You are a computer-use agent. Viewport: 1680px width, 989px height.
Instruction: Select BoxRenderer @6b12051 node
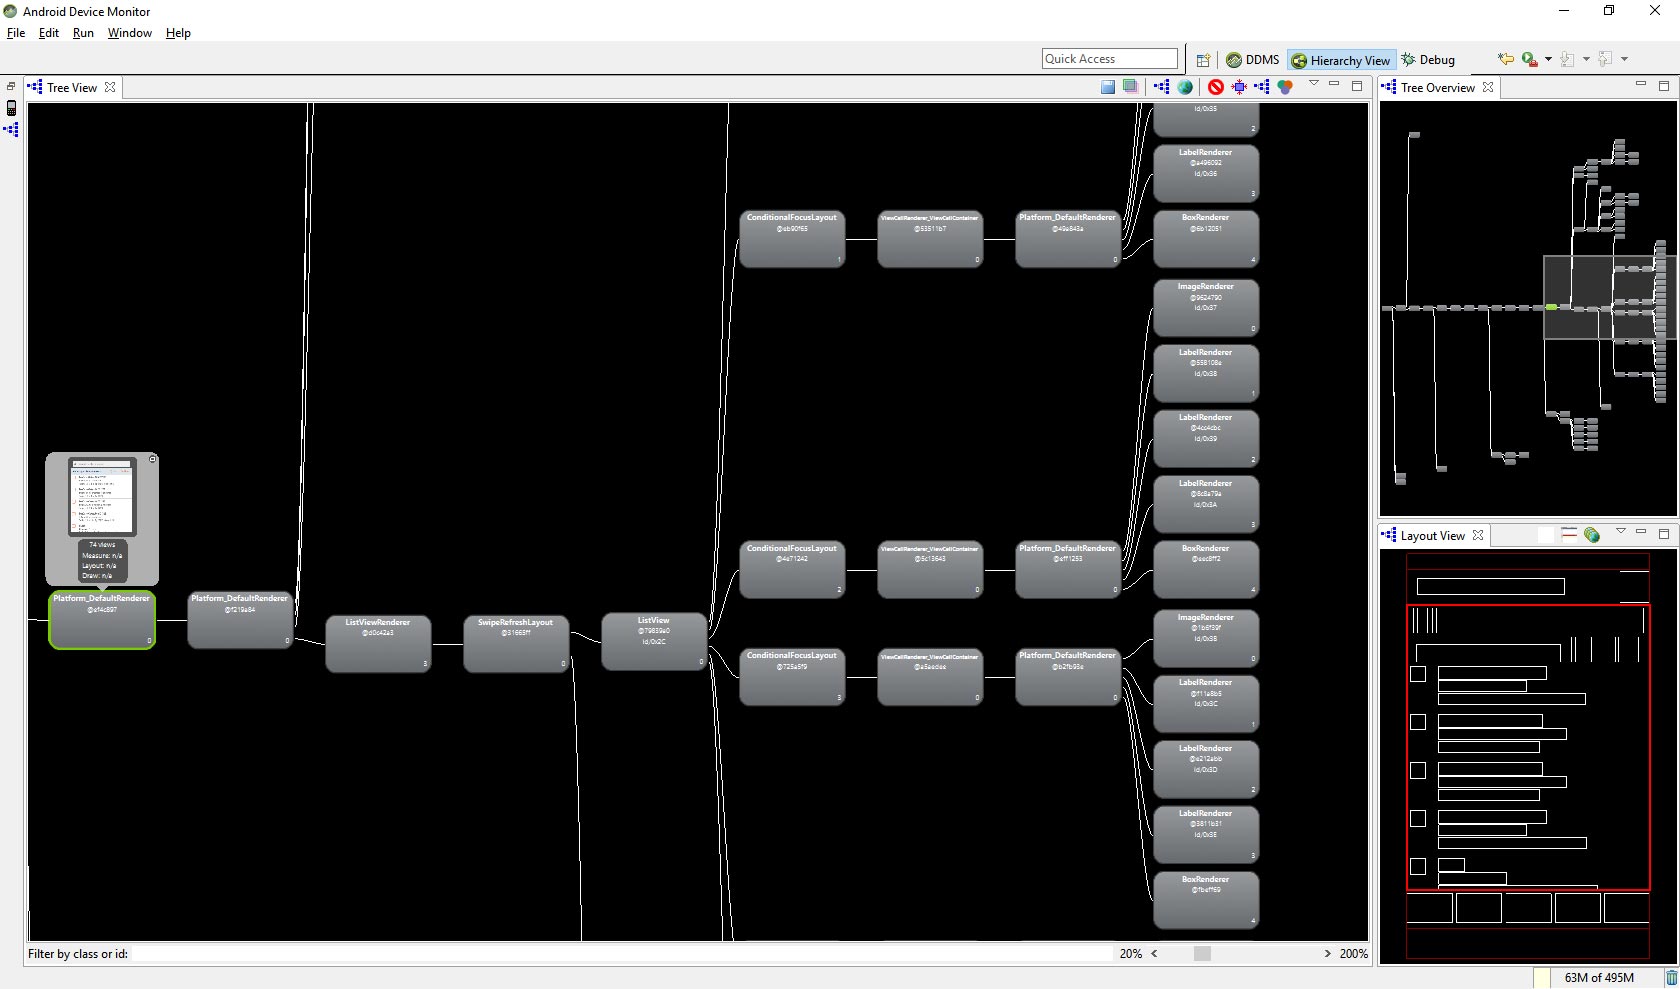[x=1206, y=239]
